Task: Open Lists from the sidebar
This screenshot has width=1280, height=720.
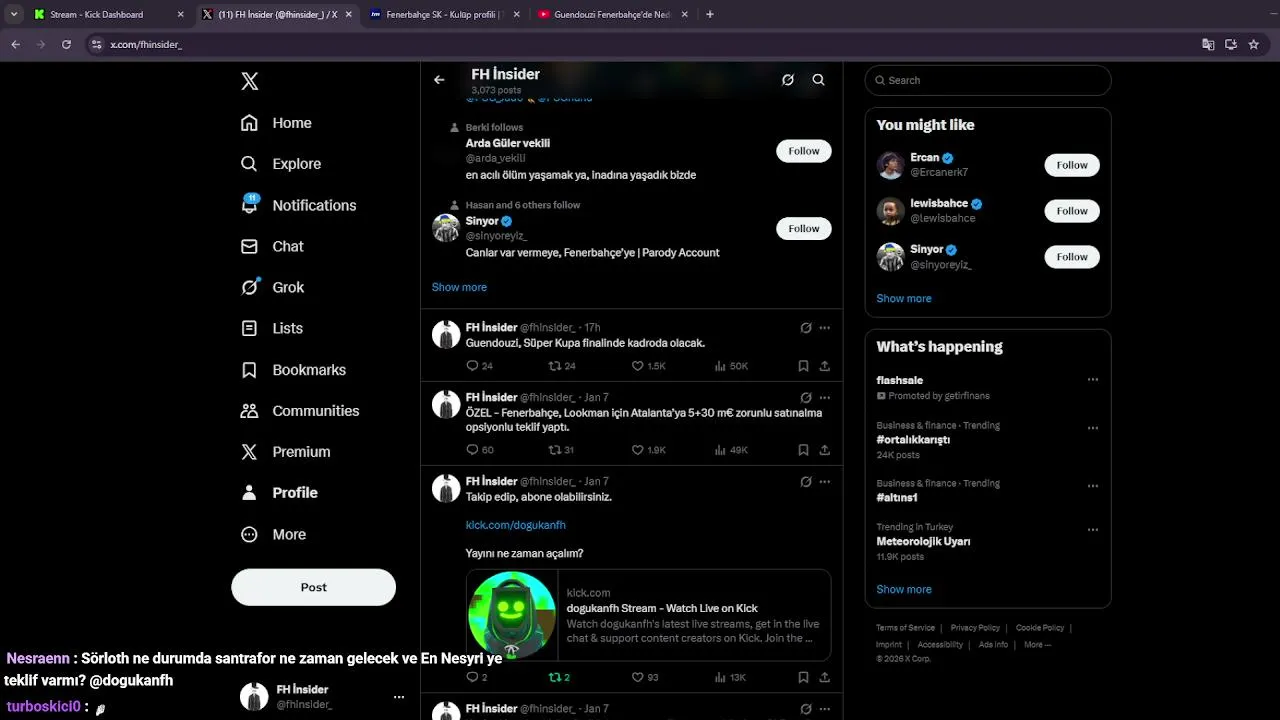Action: [272, 328]
